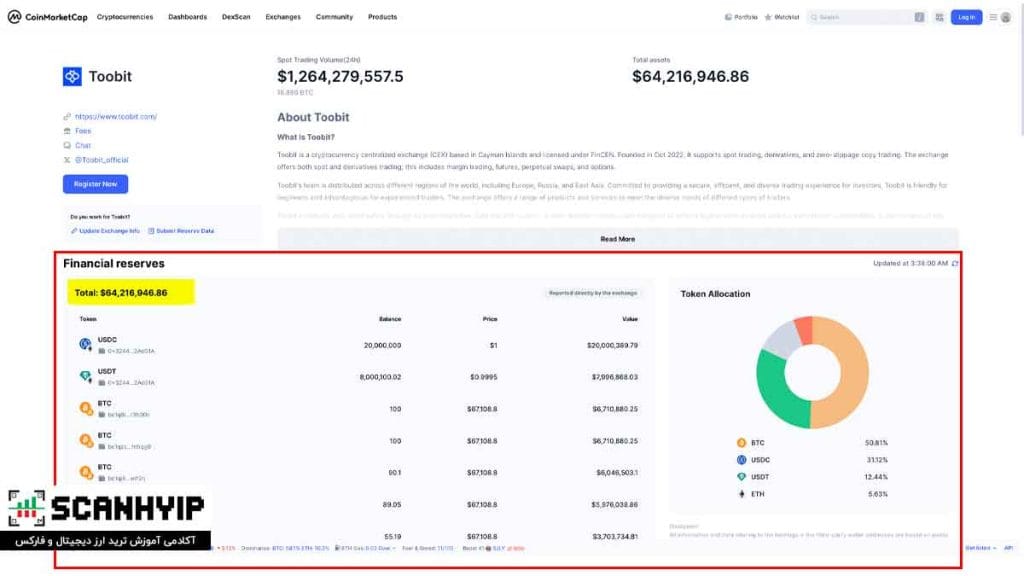Viewport: 1024px width, 576px height.
Task: Click the Register Now button
Action: [95, 184]
